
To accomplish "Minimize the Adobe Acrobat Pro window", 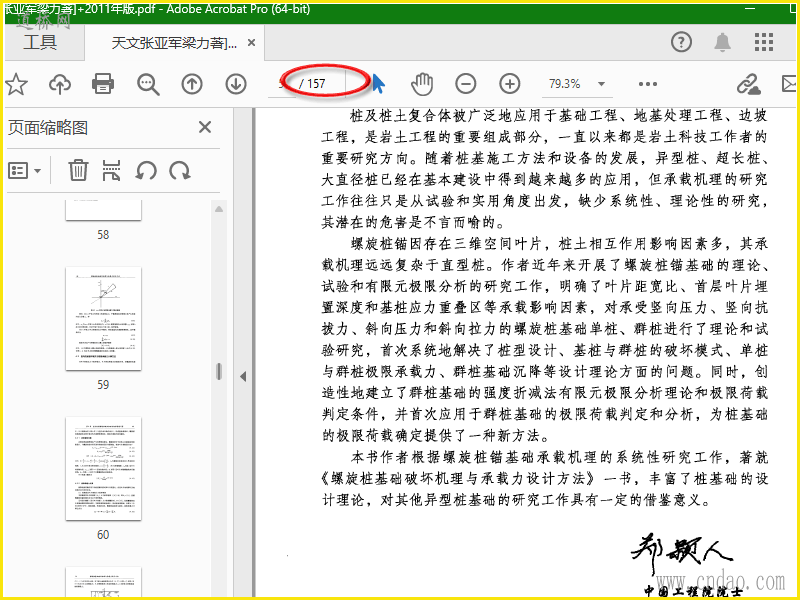I will pos(750,9).
